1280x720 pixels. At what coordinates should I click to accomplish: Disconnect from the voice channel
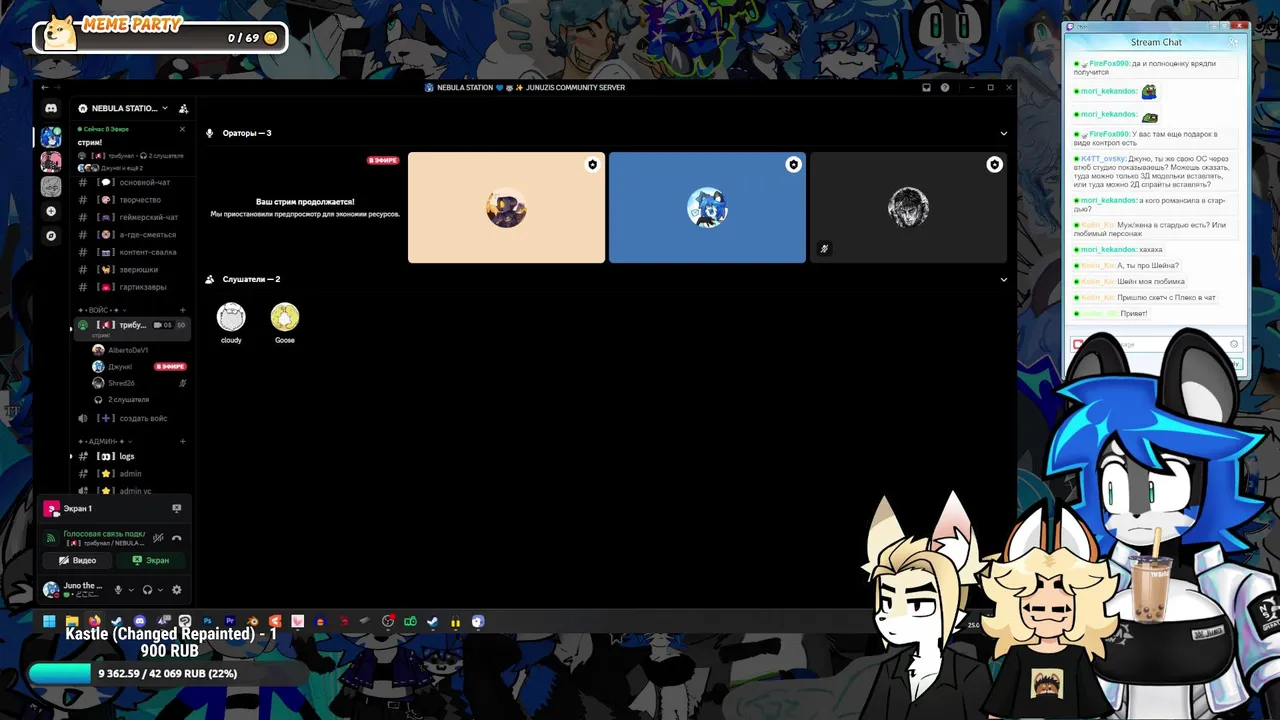pos(177,538)
